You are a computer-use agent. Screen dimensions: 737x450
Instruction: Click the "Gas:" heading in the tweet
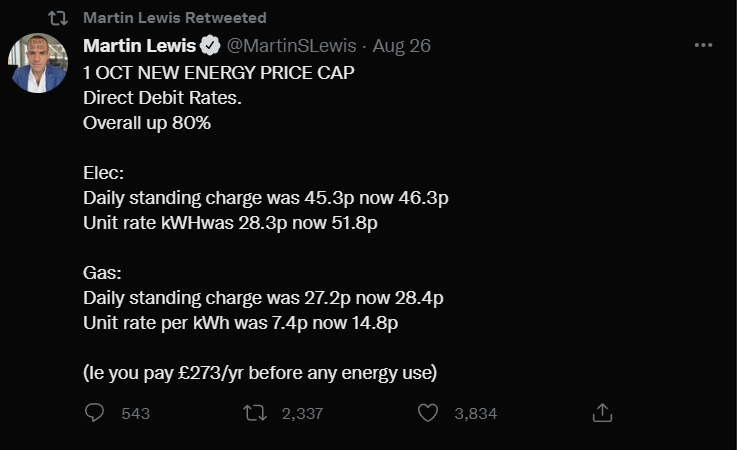click(101, 273)
